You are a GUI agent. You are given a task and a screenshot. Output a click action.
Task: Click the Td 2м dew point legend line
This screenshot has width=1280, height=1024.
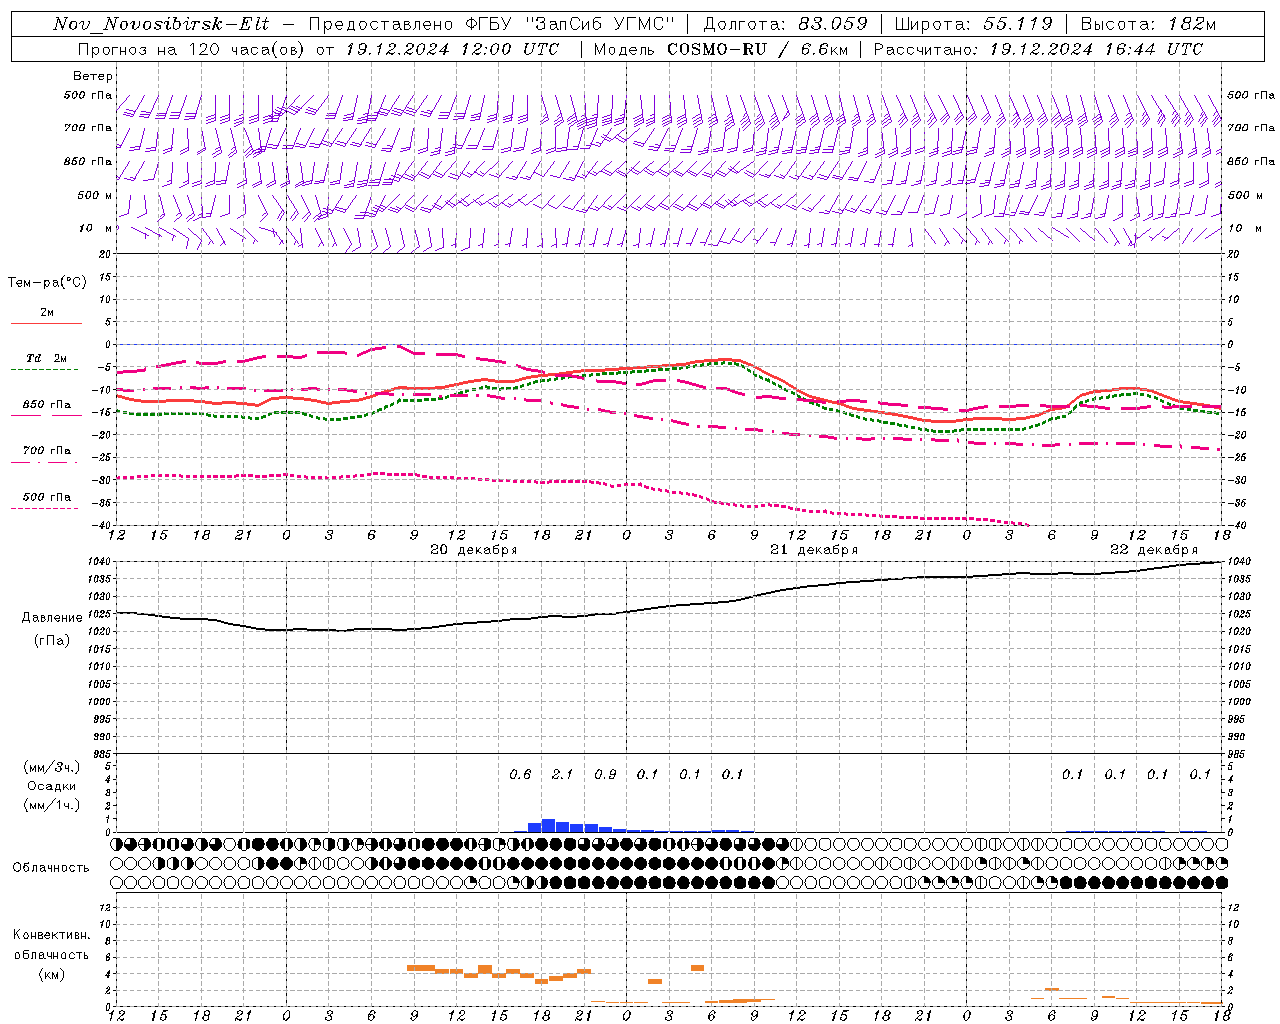44,370
